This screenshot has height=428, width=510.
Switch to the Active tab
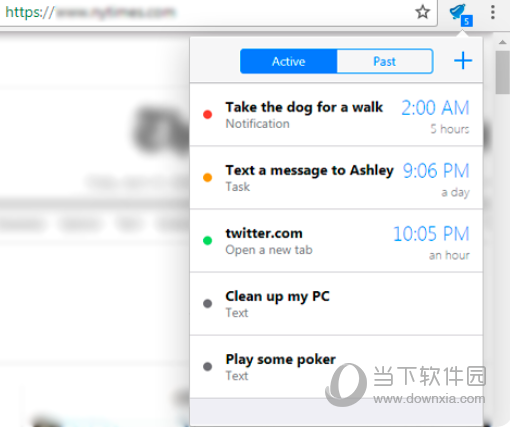click(289, 61)
